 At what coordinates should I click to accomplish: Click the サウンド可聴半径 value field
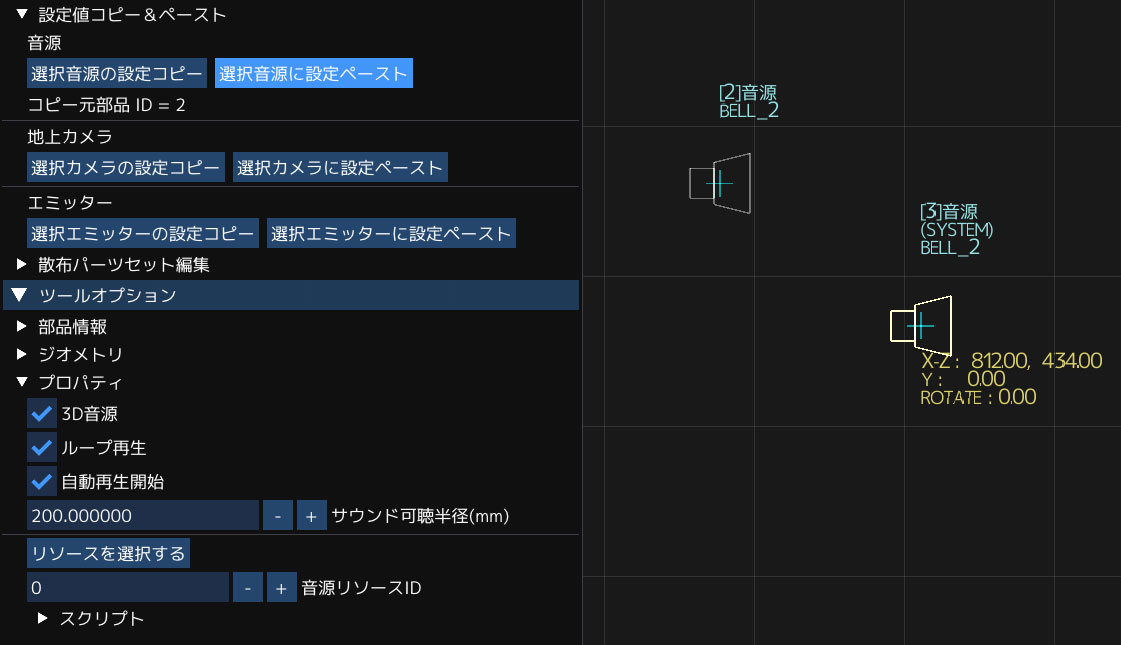tap(143, 515)
